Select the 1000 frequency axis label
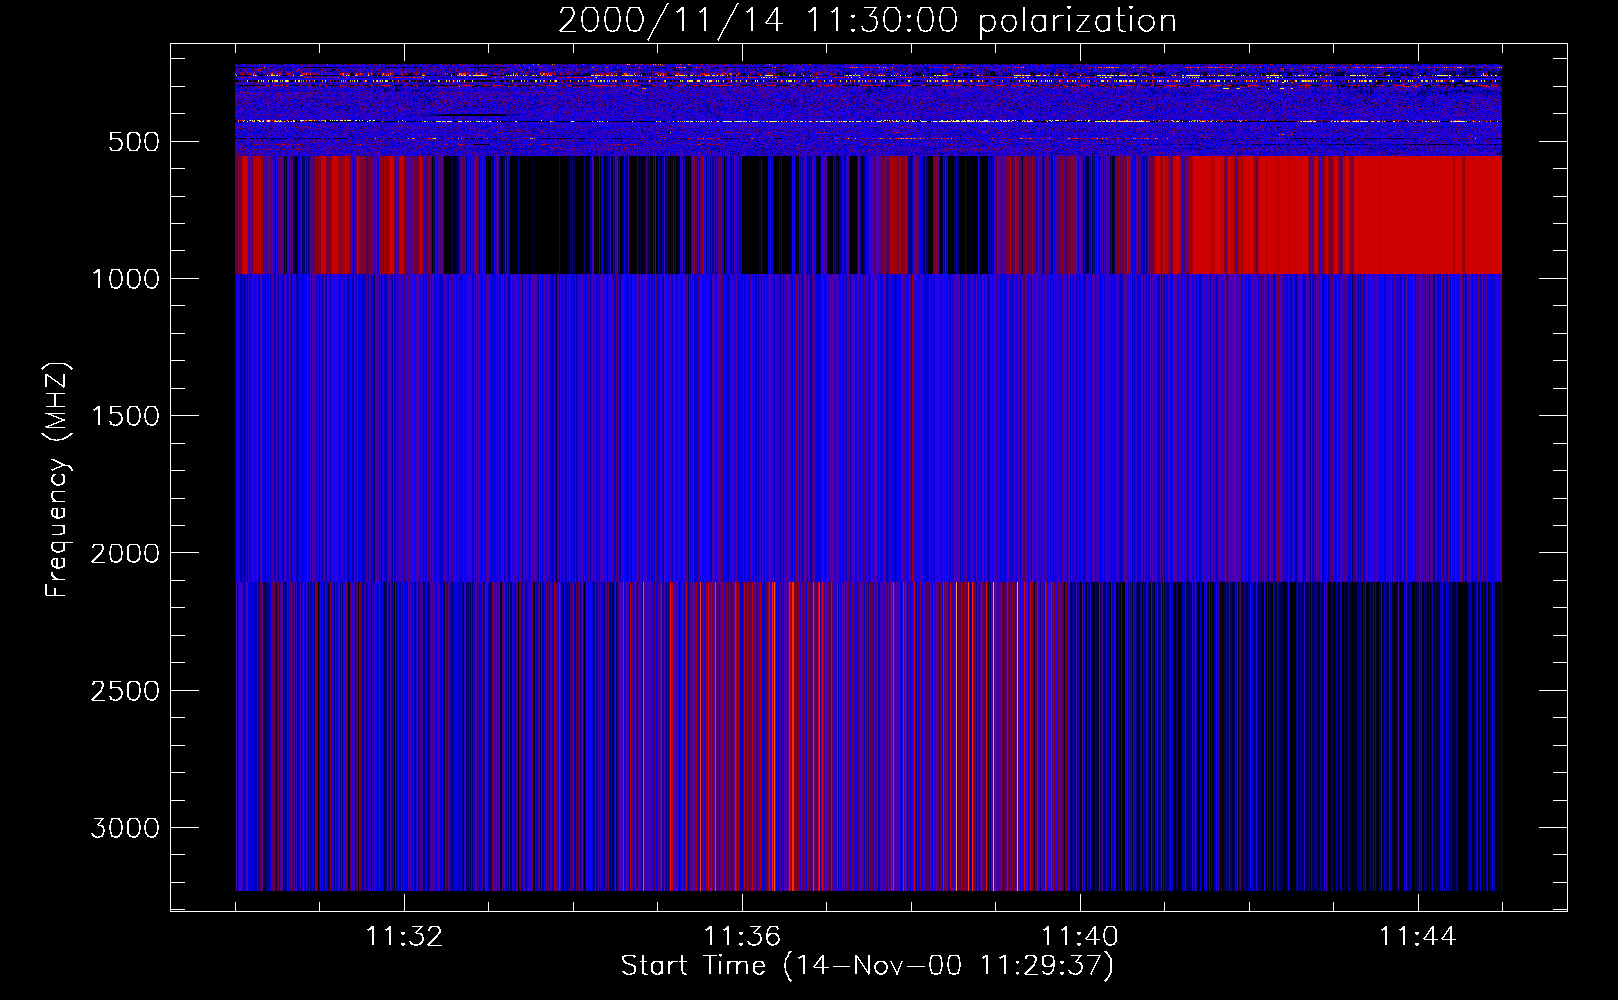1618x1000 pixels. point(125,279)
